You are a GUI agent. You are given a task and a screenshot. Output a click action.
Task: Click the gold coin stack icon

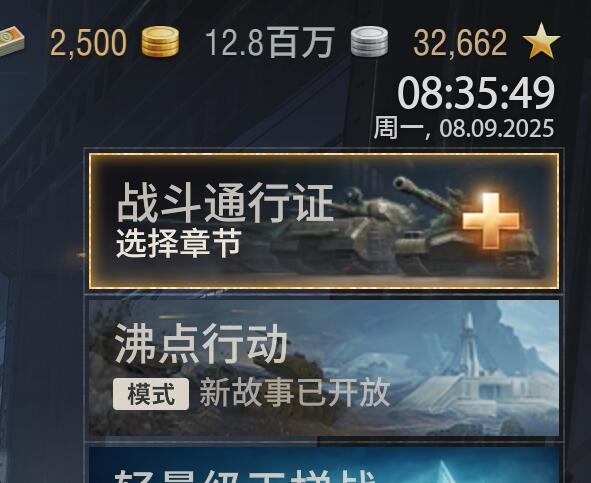click(x=160, y=41)
